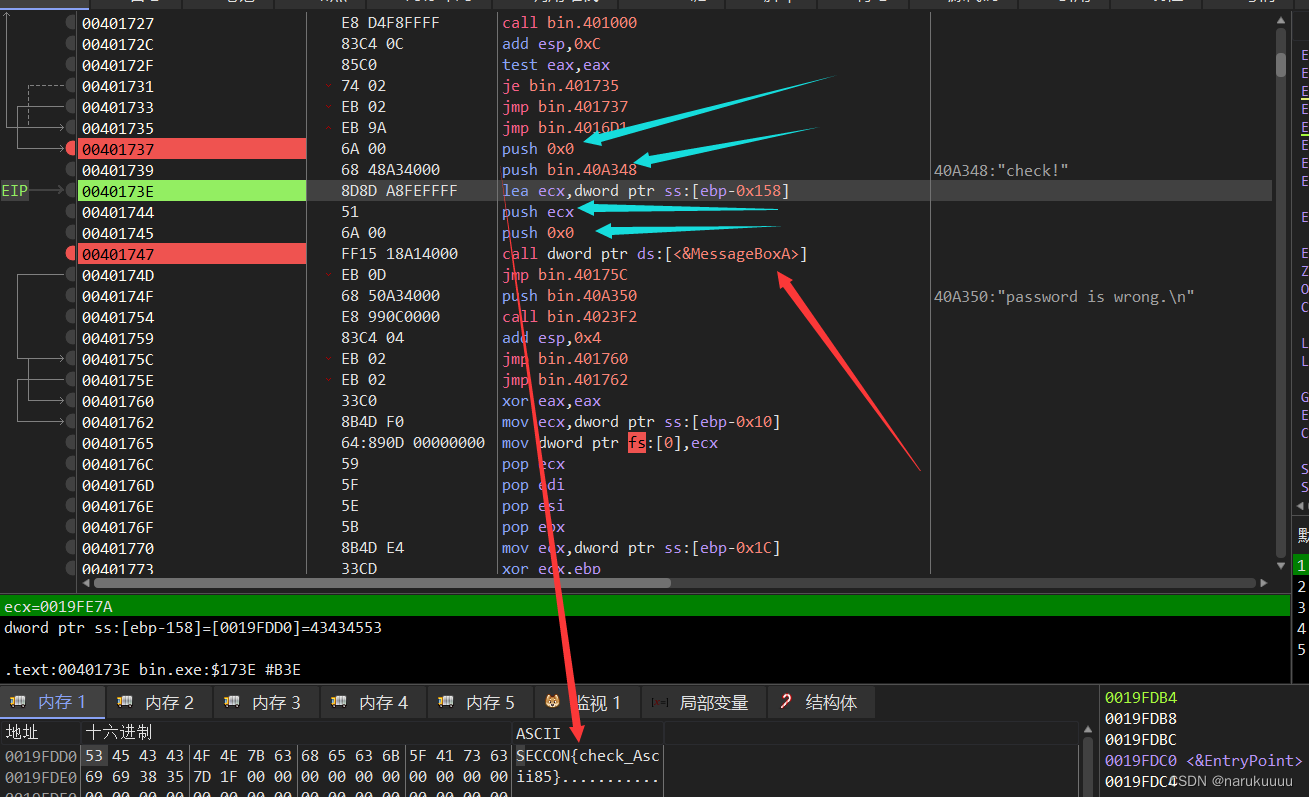Show the 局部变量 locals tab
Screen dimensions: 1309x797
[x=703, y=703]
